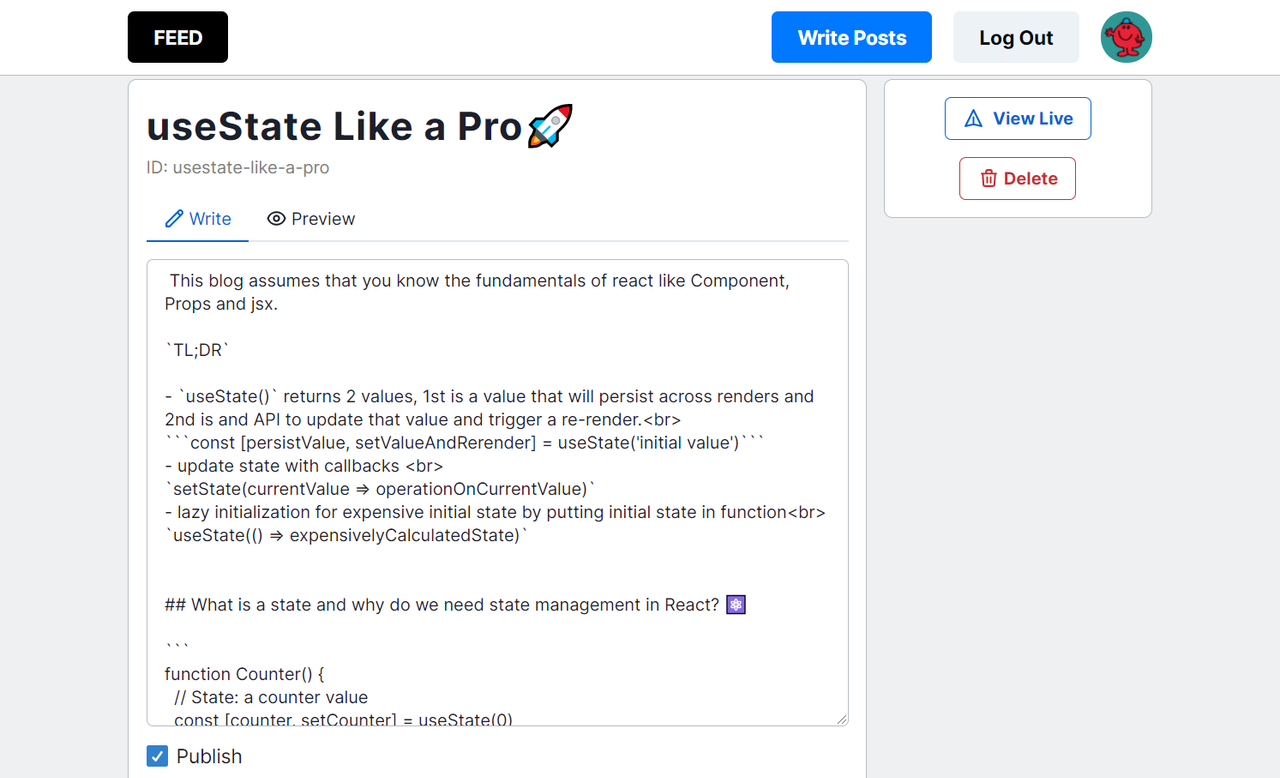Uncheck the Publish checkbox
This screenshot has width=1280, height=778.
[157, 756]
